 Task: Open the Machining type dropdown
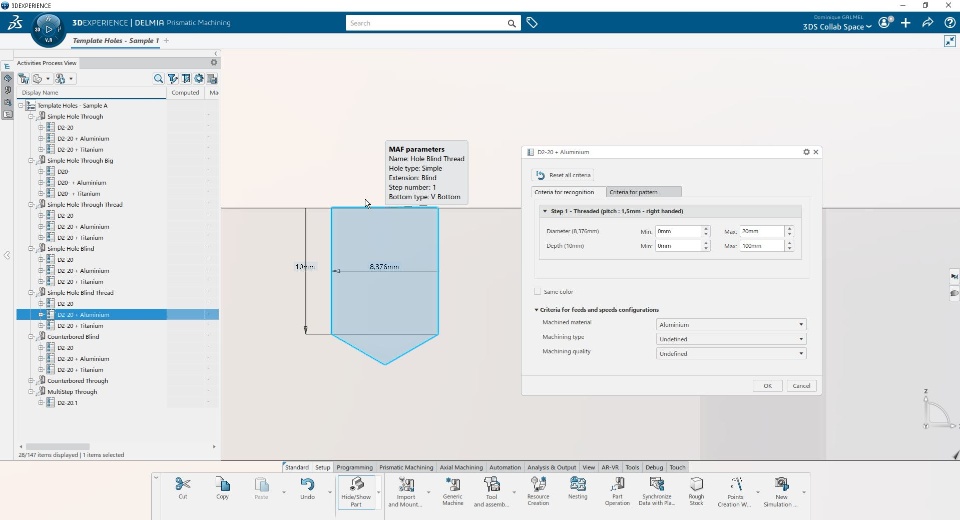tap(731, 339)
